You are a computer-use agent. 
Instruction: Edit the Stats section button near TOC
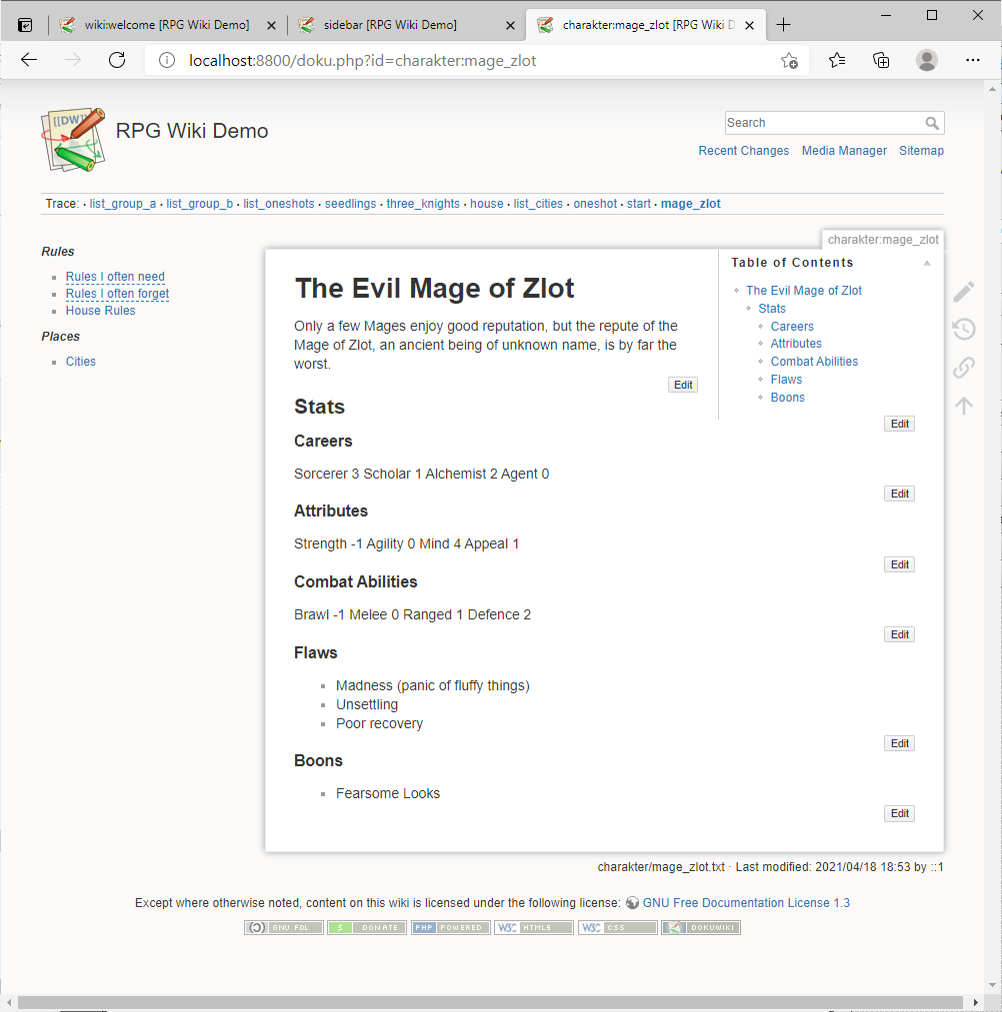[x=899, y=424]
